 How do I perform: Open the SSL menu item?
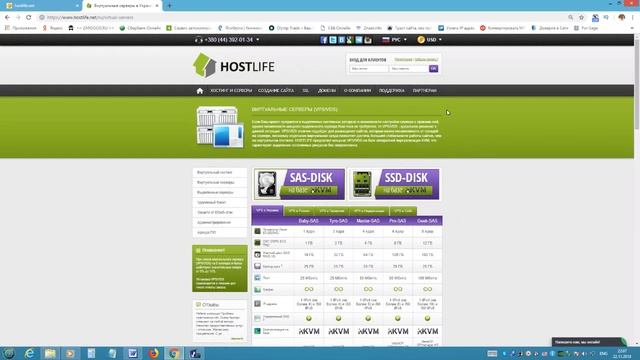point(306,91)
